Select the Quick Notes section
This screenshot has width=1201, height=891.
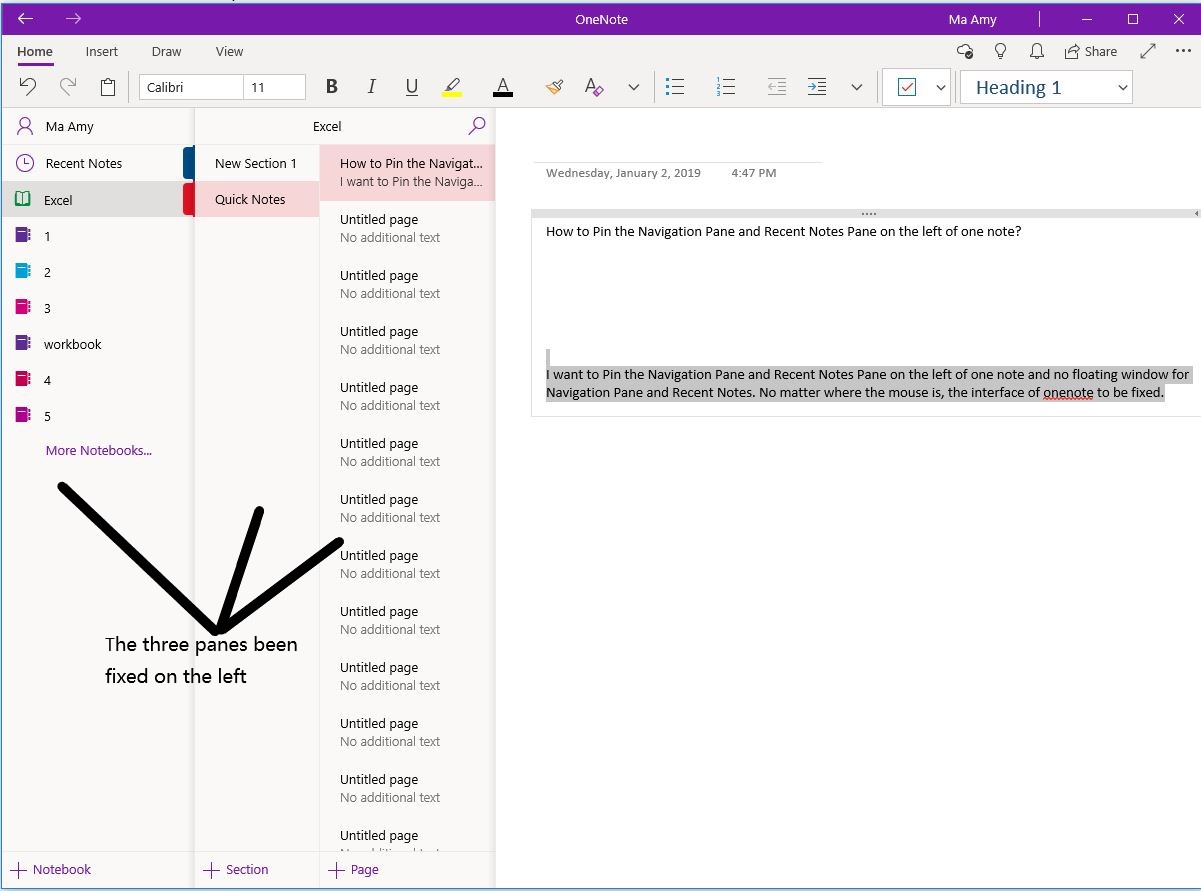pyautogui.click(x=256, y=199)
